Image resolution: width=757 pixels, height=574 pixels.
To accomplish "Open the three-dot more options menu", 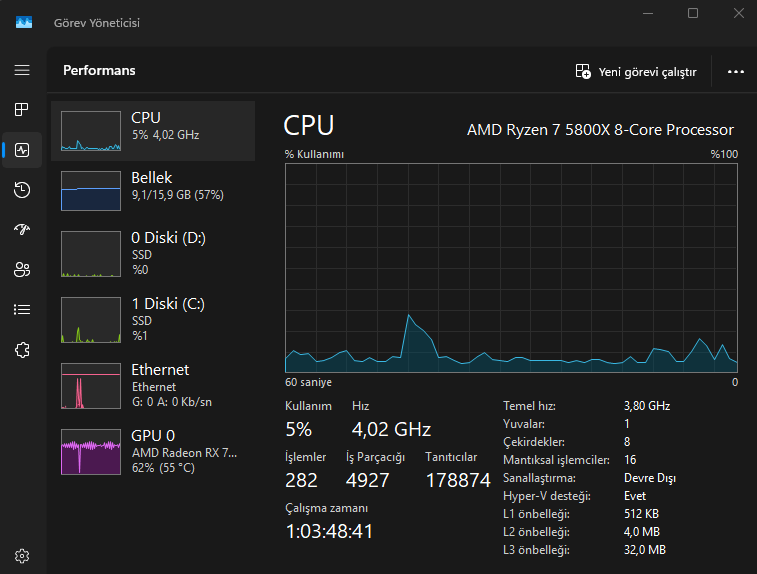I will tap(736, 72).
